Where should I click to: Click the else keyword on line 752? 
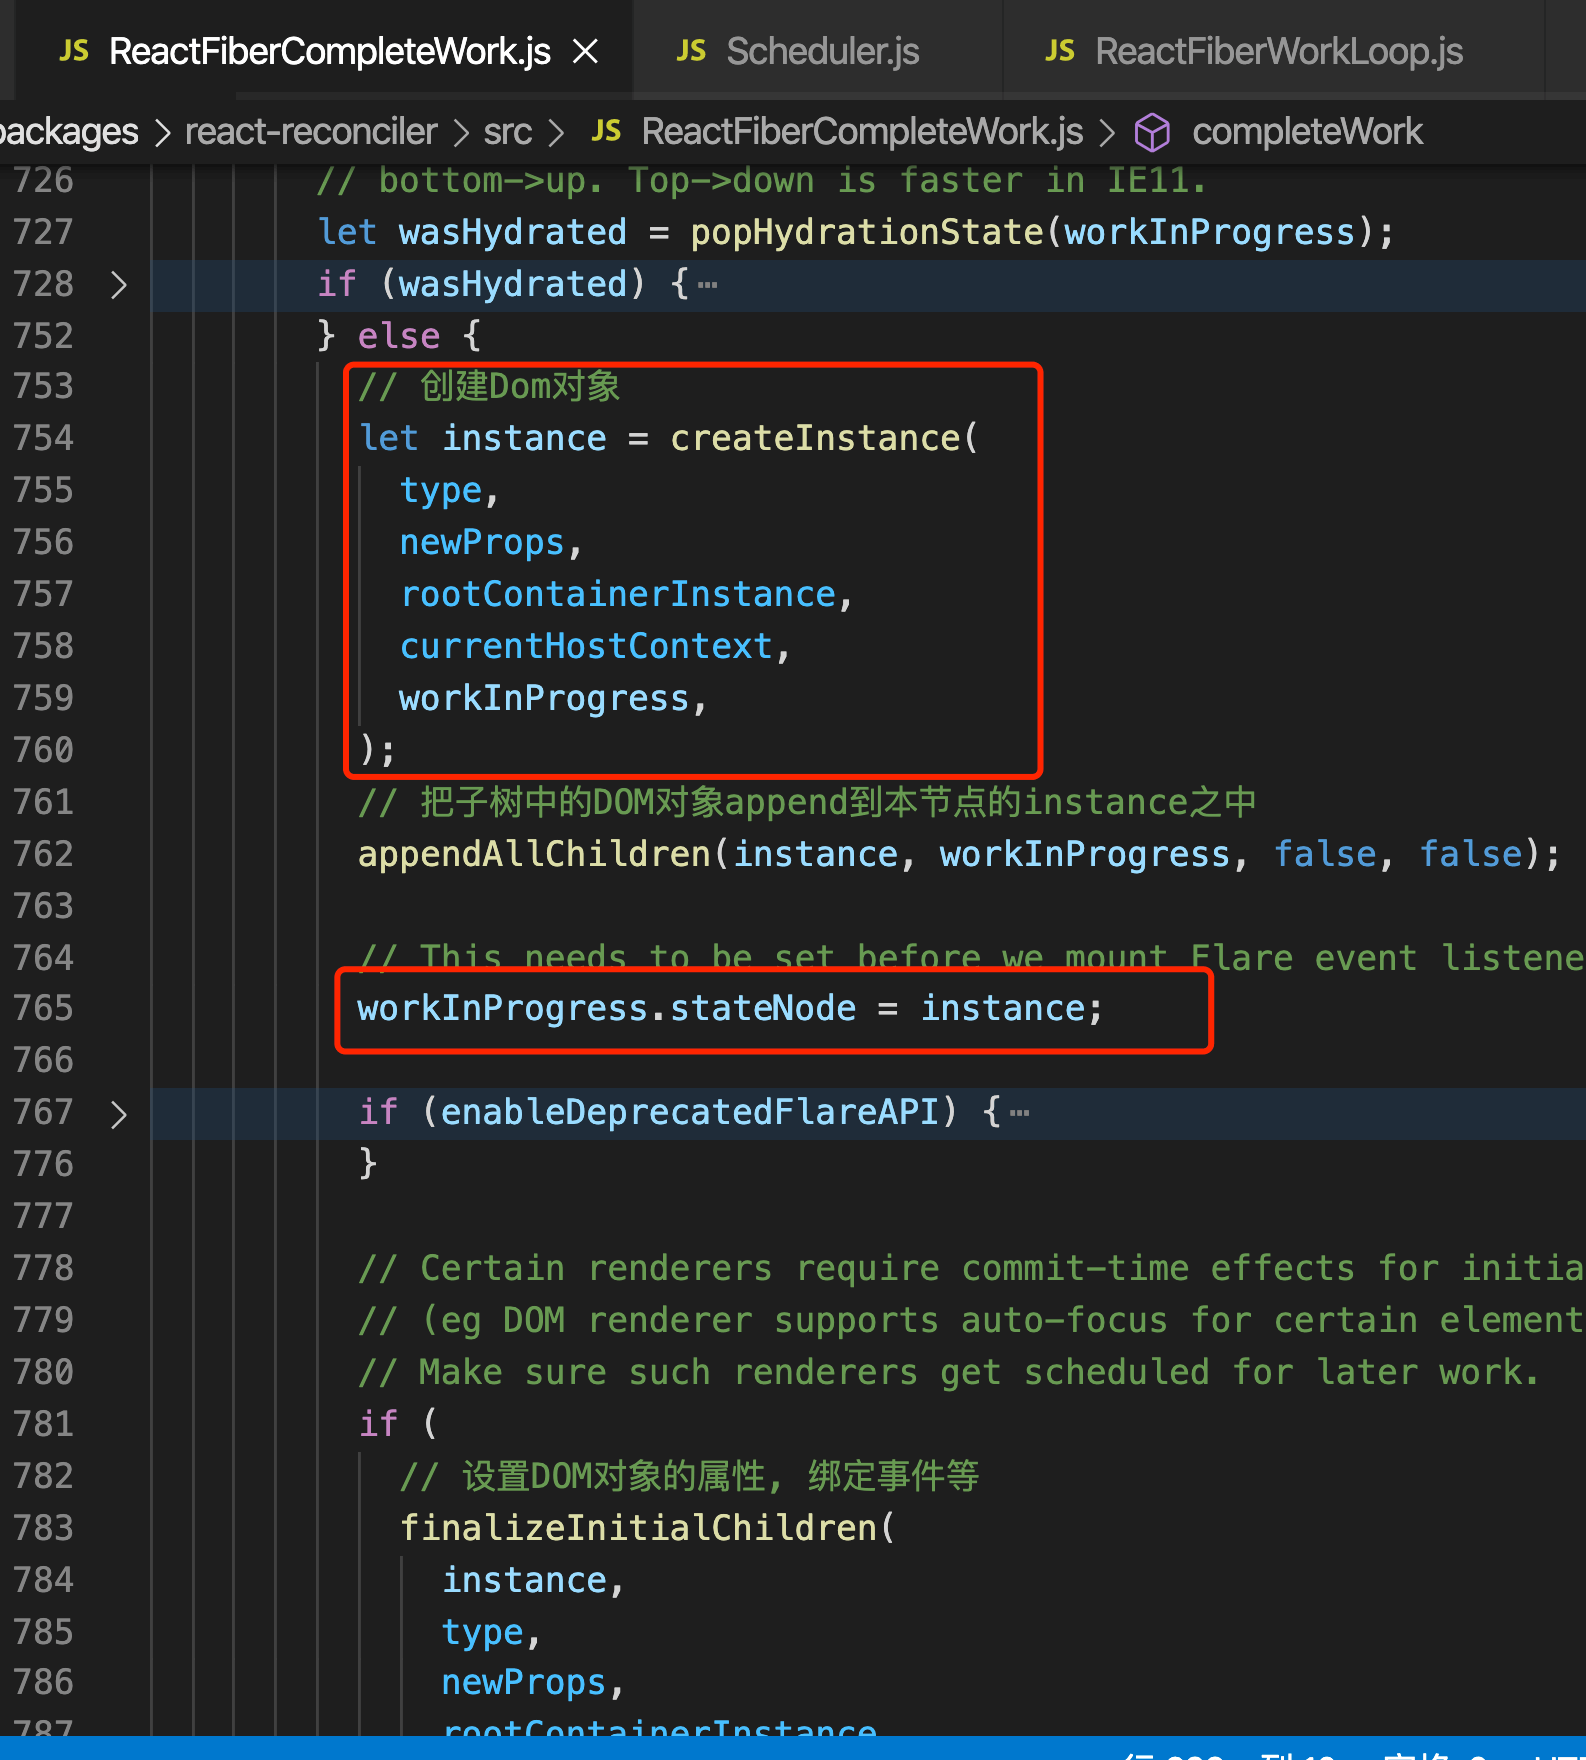tap(399, 336)
